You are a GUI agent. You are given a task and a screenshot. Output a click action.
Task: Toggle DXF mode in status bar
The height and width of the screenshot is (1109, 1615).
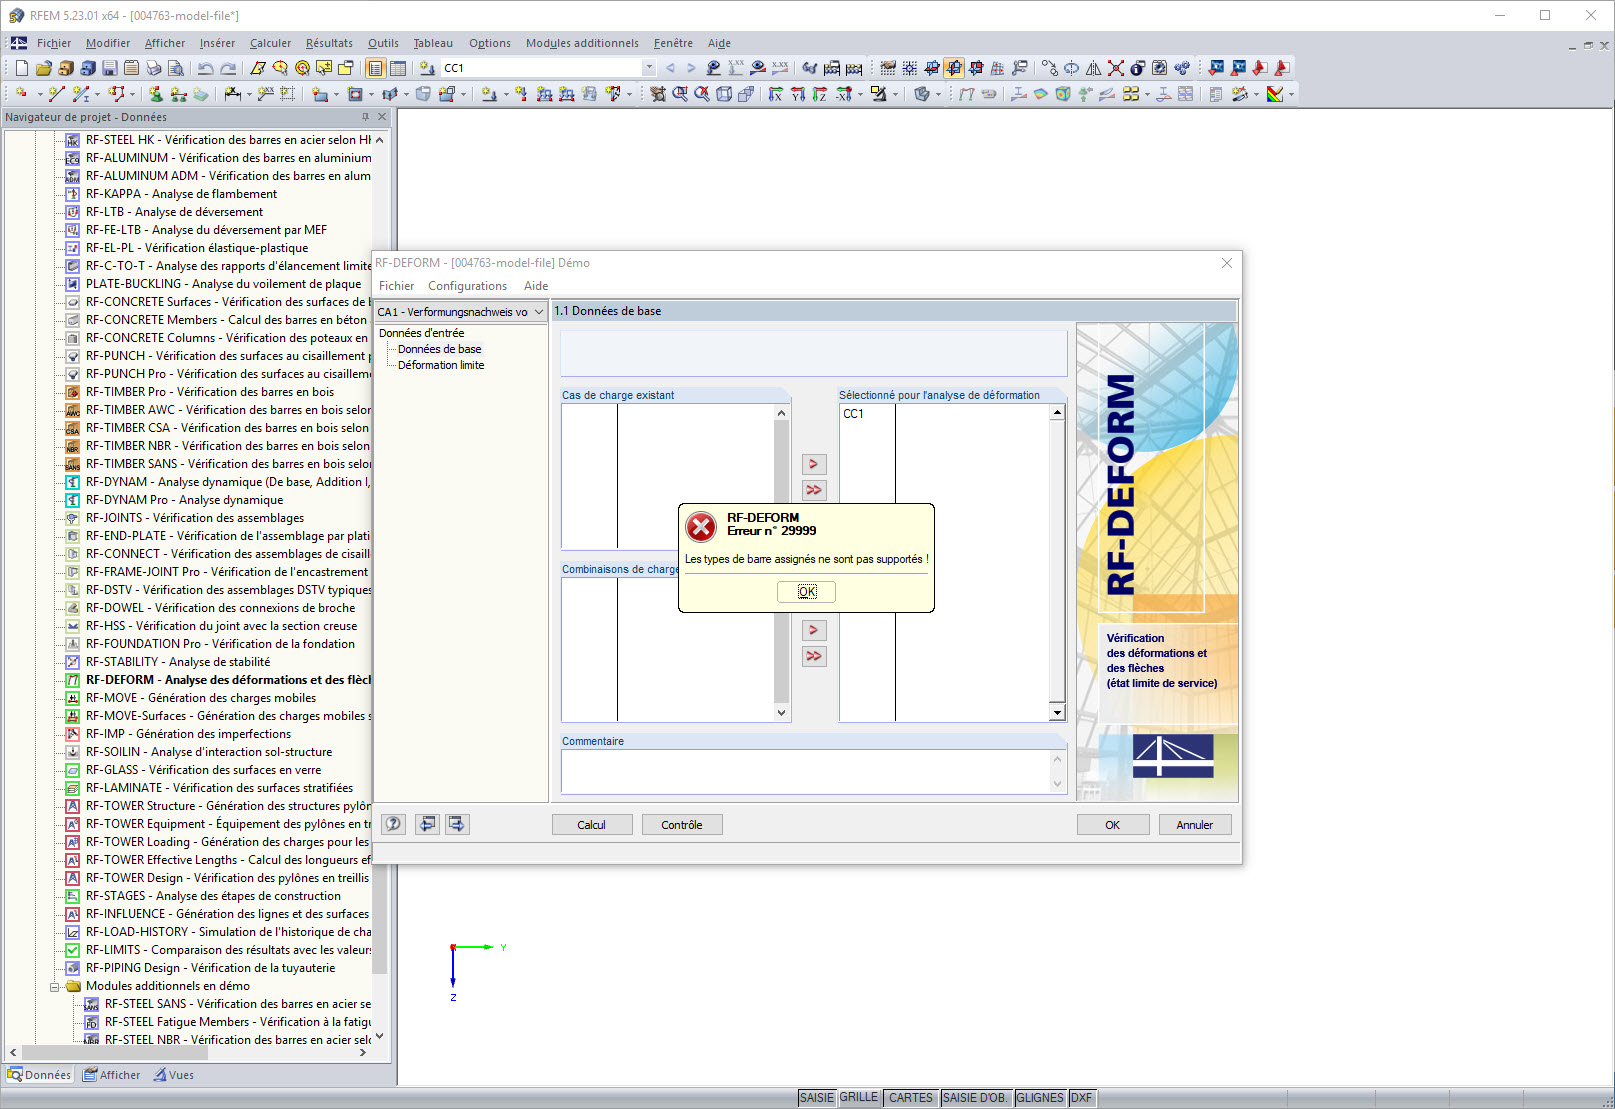[1081, 1098]
